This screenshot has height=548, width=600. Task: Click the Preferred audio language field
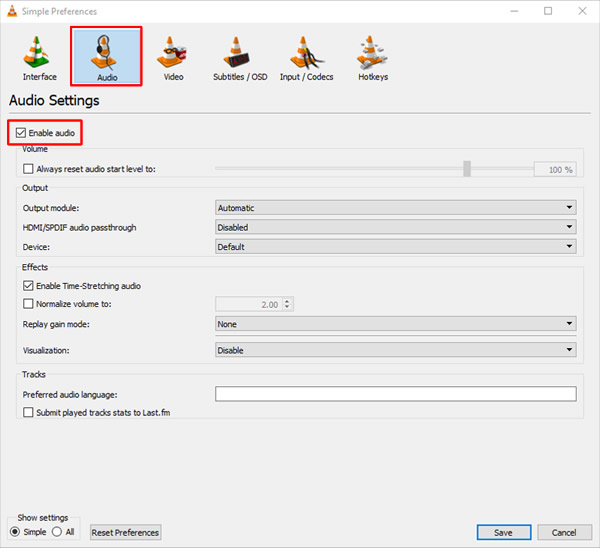coord(396,393)
